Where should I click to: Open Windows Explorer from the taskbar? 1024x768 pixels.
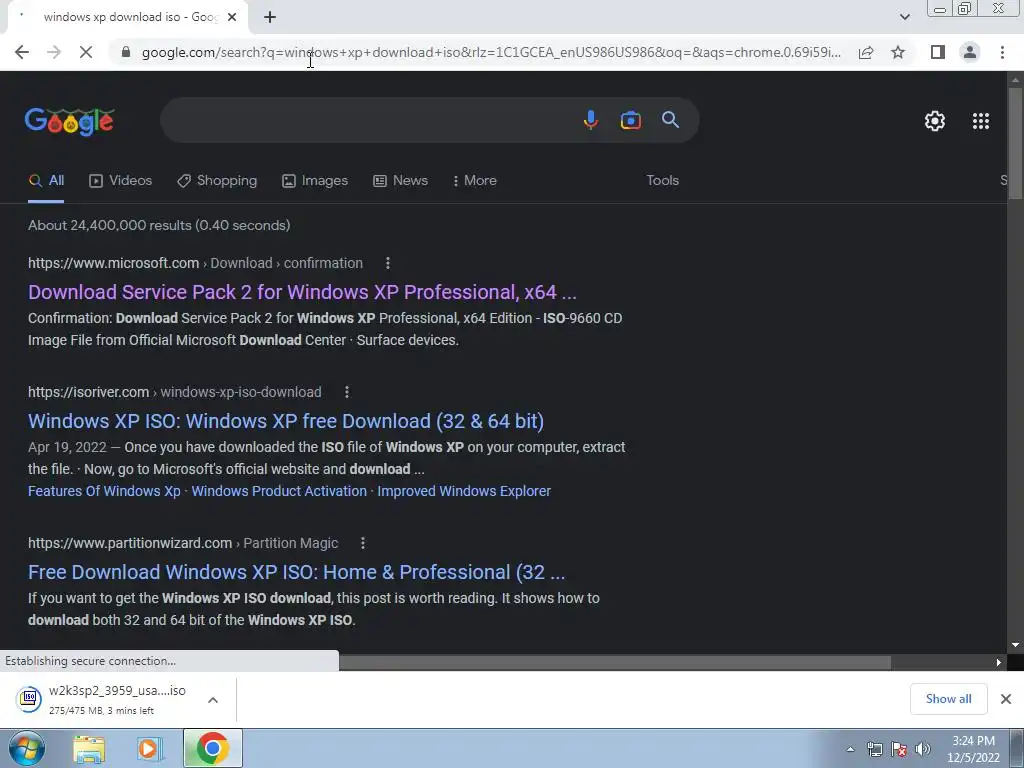coord(89,749)
